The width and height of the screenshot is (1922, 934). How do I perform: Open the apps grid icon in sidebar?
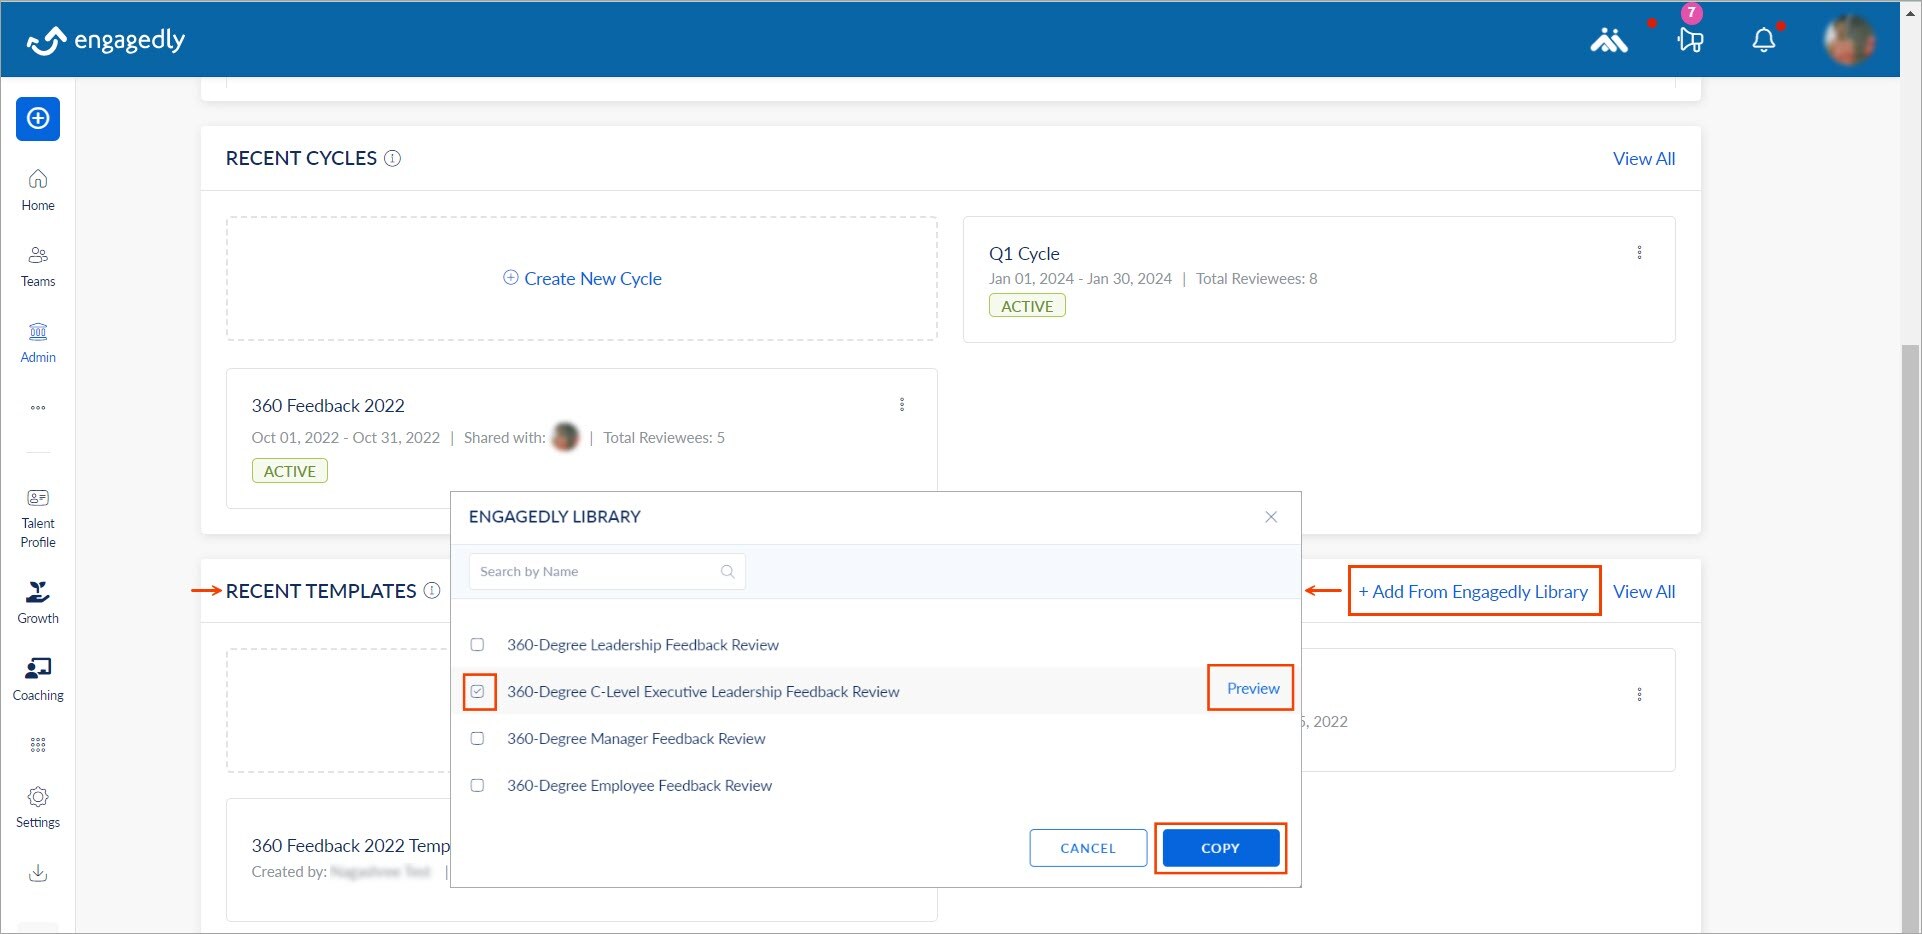point(38,745)
